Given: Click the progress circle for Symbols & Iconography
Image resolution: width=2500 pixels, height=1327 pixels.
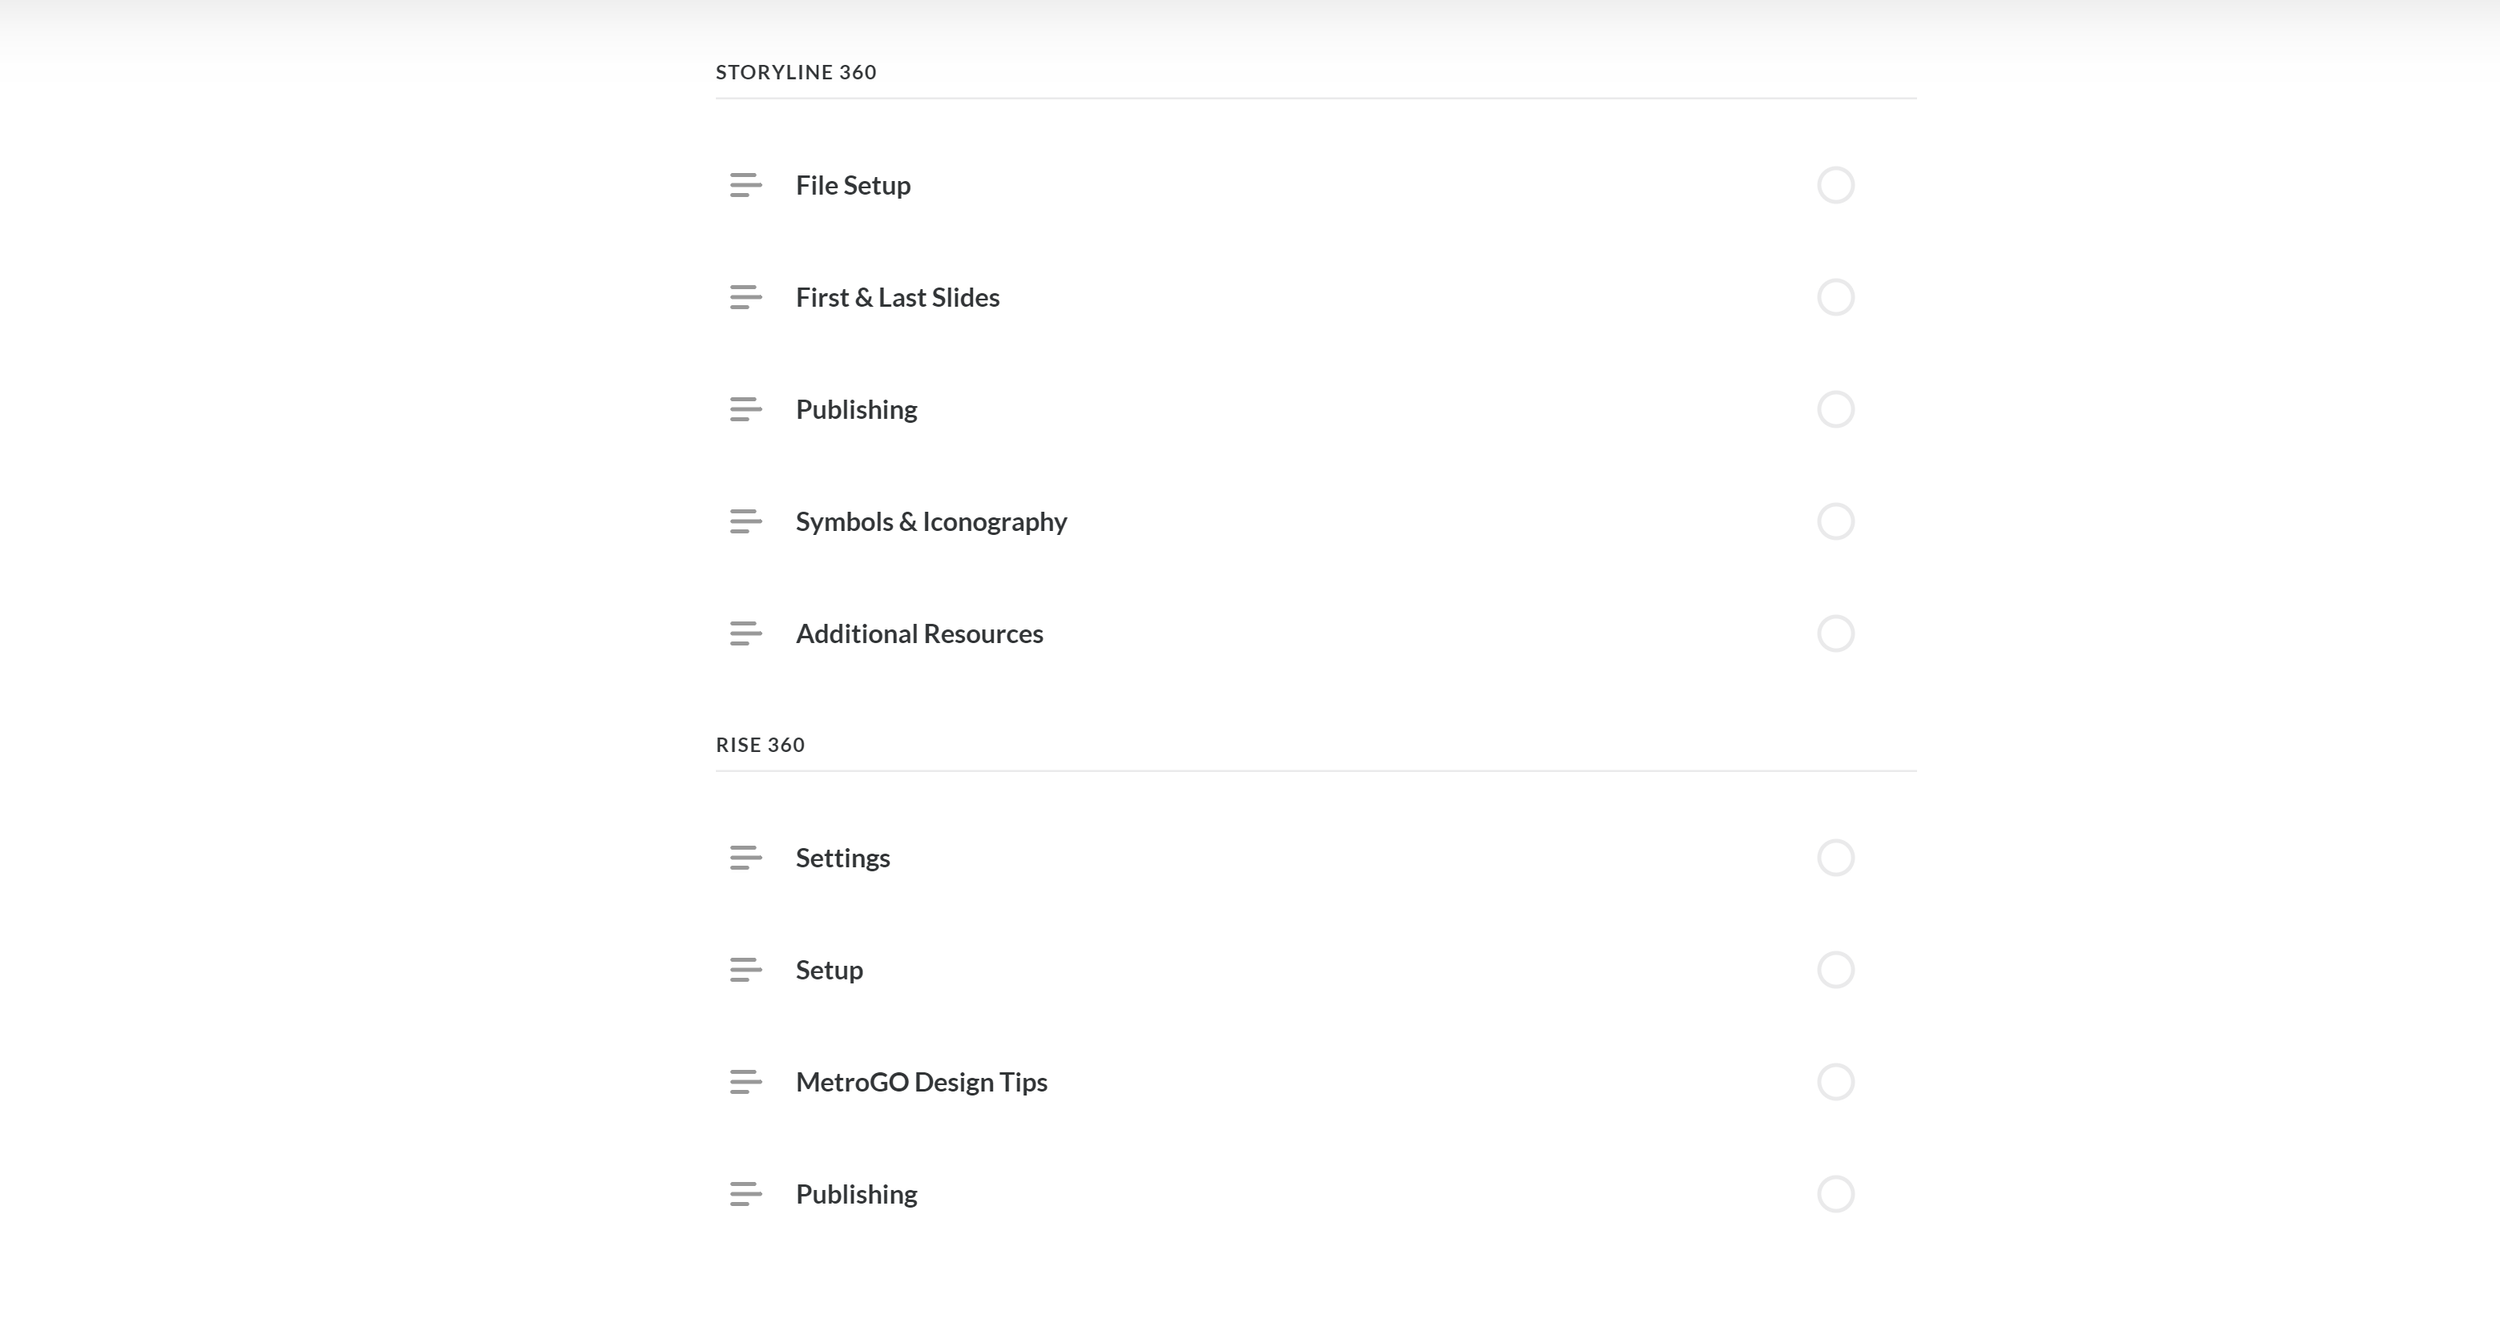Looking at the screenshot, I should 1835,521.
